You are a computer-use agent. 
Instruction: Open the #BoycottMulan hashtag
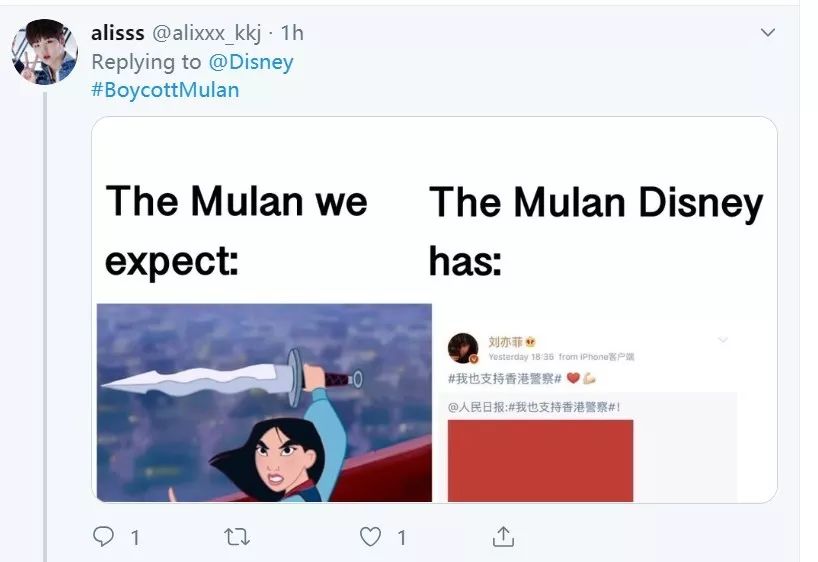coord(165,90)
